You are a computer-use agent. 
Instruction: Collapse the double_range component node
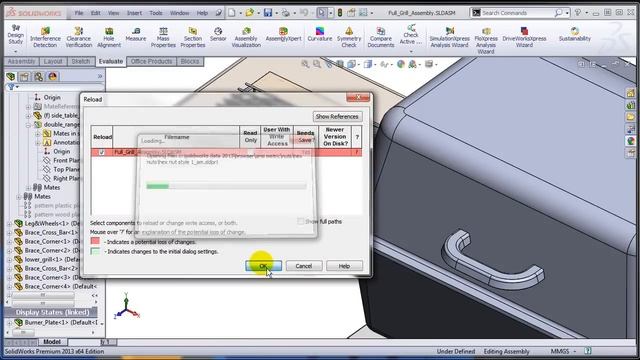point(28,125)
